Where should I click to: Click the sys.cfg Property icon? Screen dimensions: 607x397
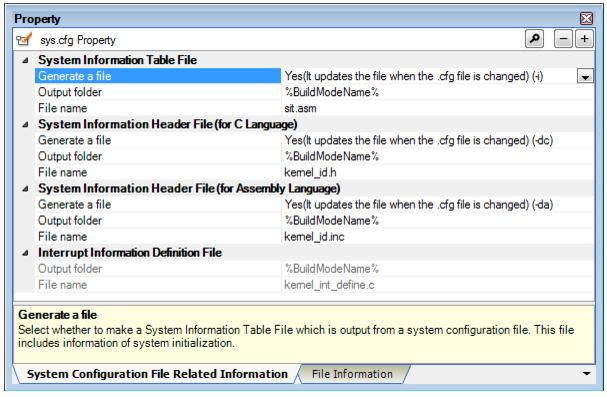24,39
